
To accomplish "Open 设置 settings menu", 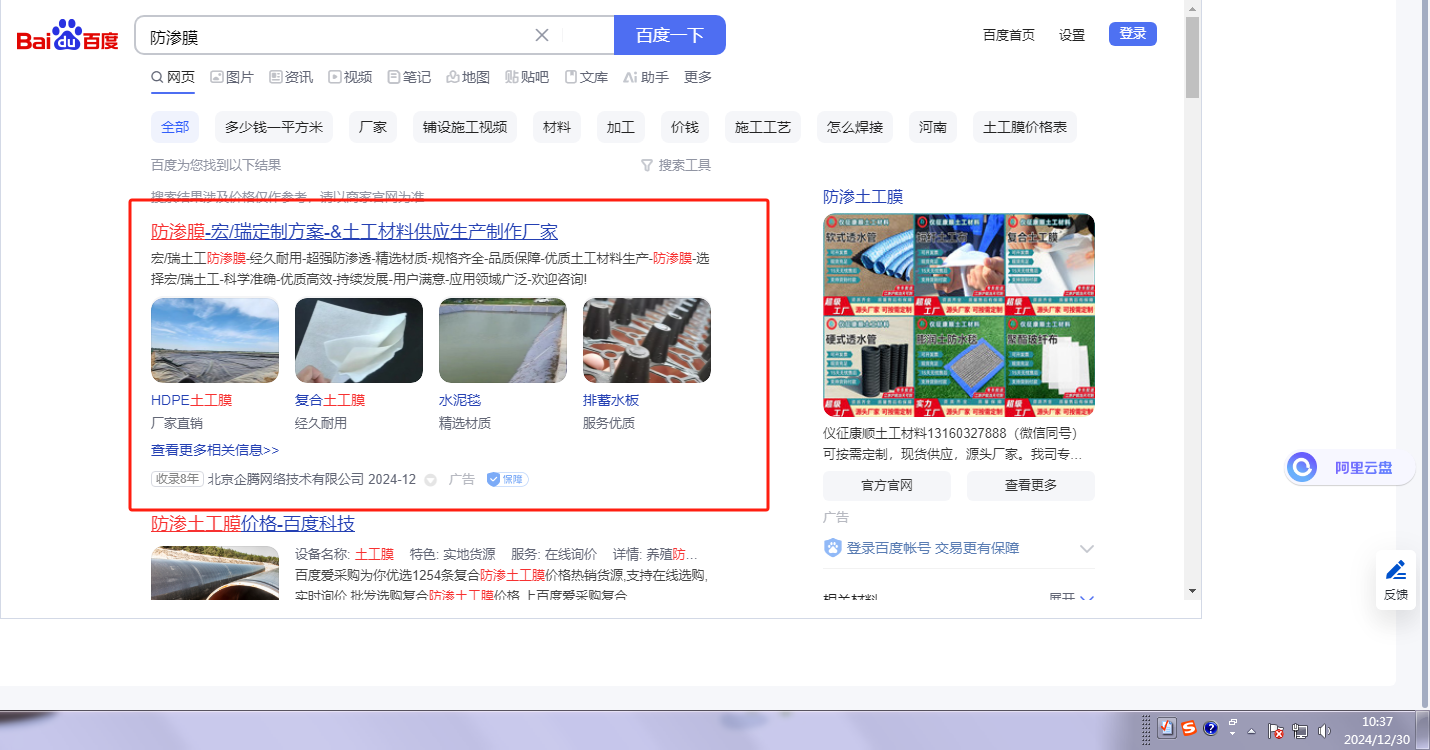I will click(x=1072, y=35).
